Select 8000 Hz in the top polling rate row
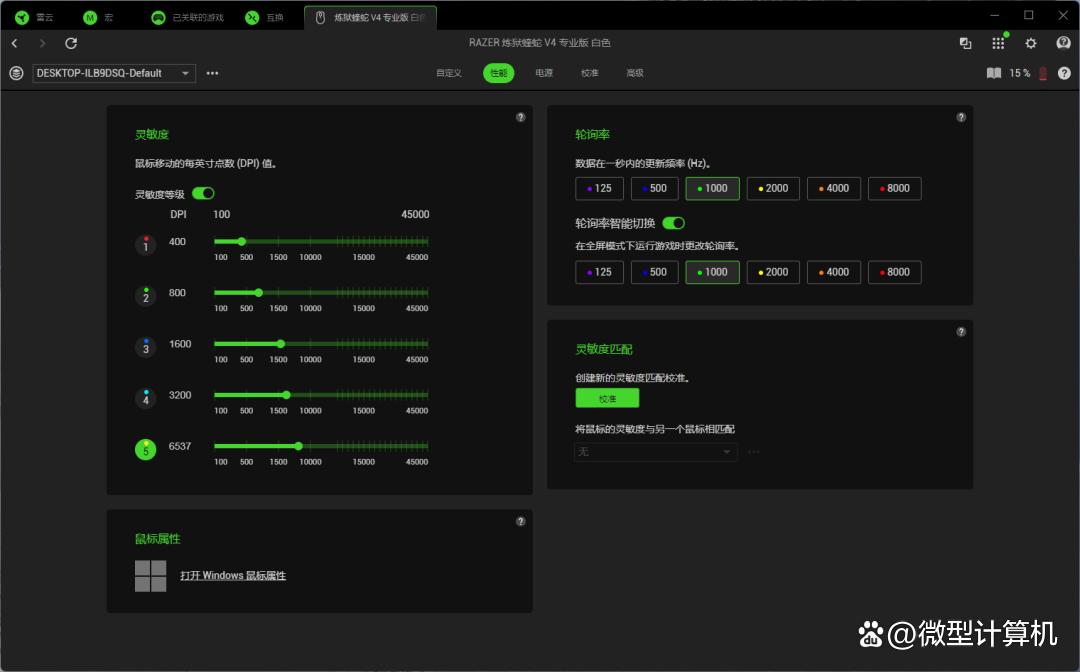The width and height of the screenshot is (1080, 672). point(894,188)
